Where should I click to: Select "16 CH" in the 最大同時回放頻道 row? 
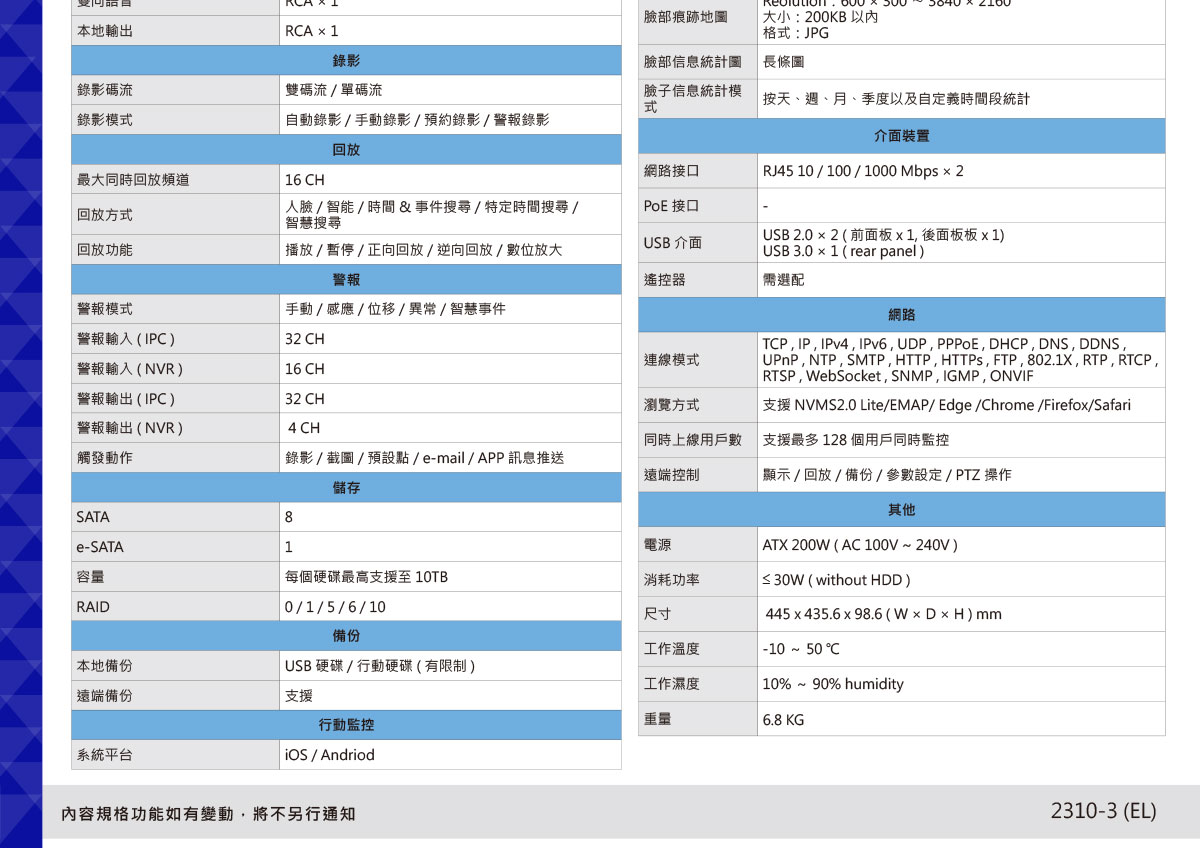click(305, 180)
